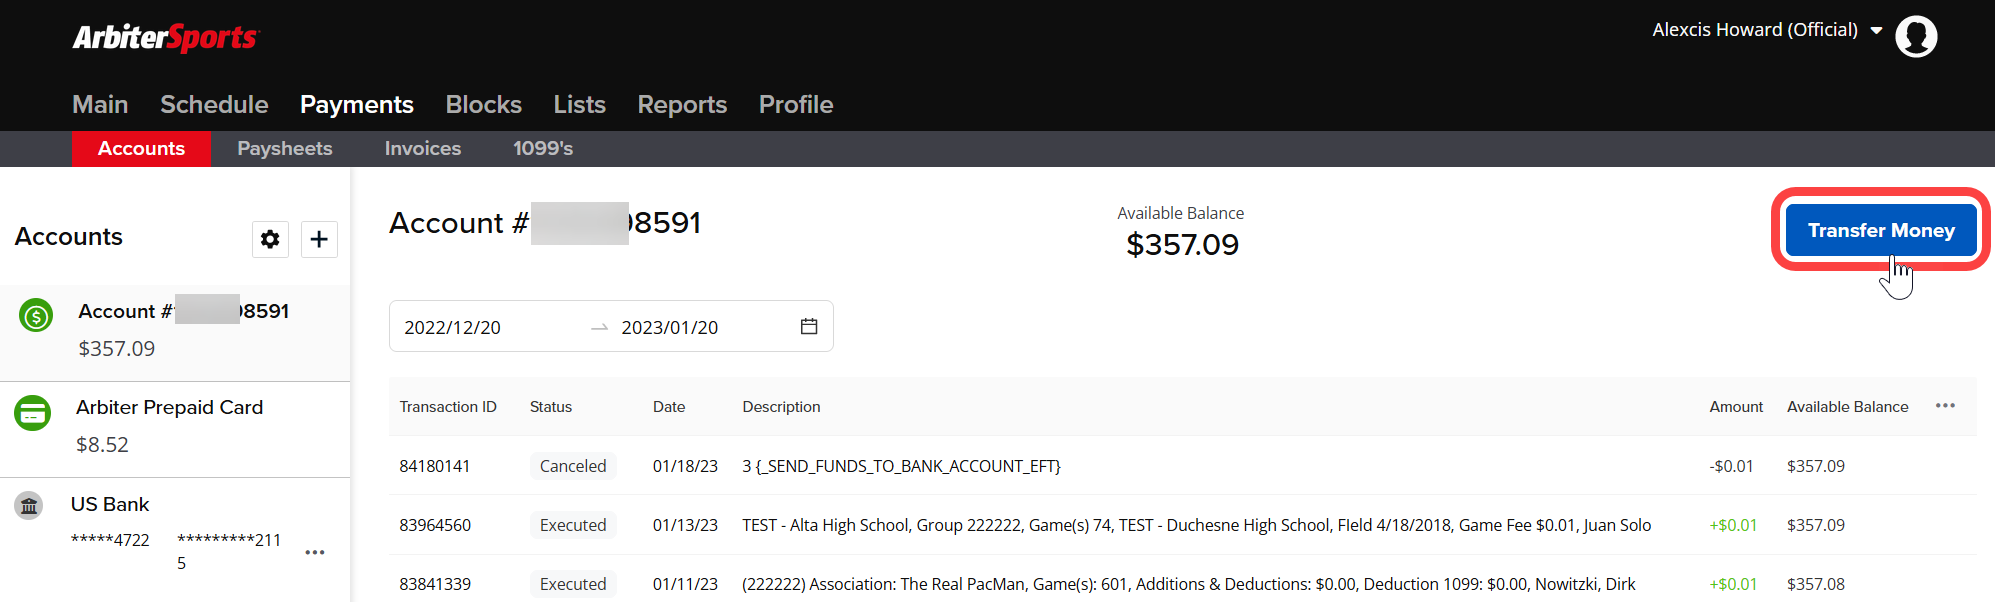Image resolution: width=1995 pixels, height=602 pixels.
Task: Click the Transfer Money button
Action: coord(1881,230)
